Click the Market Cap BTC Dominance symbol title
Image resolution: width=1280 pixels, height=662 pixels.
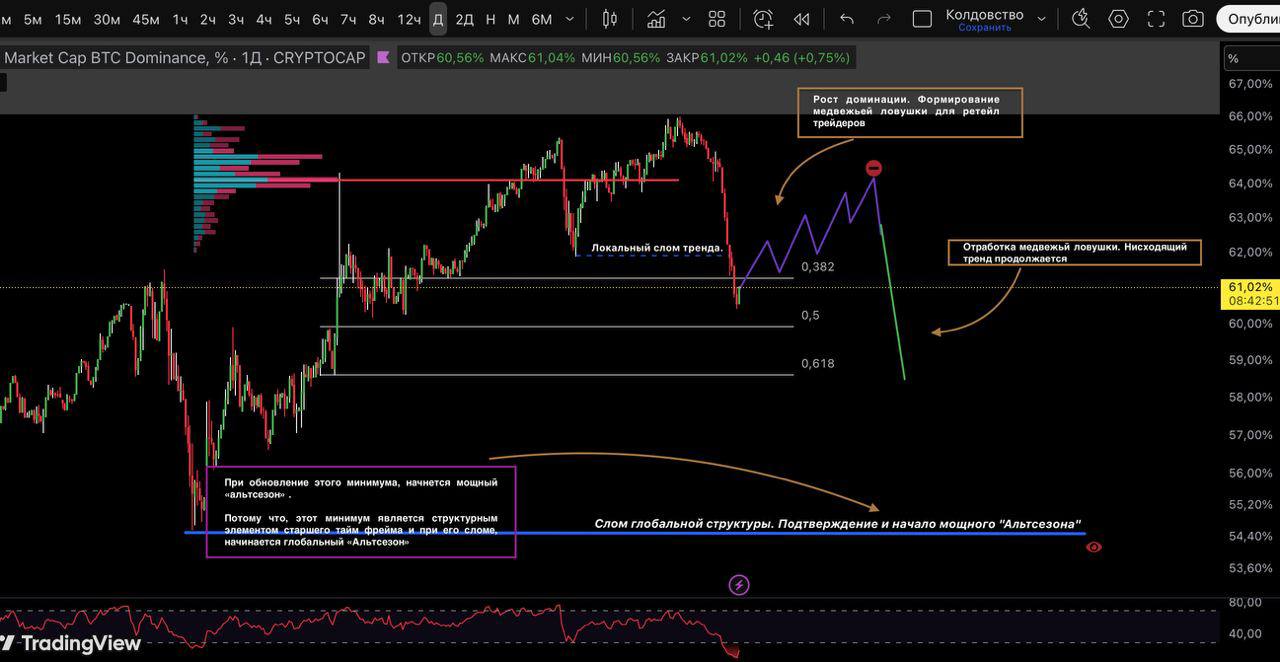[x=185, y=58]
